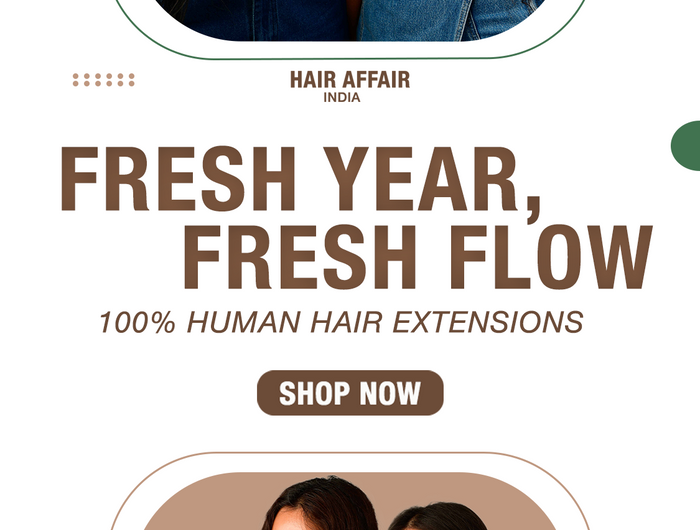This screenshot has height=530, width=700.
Task: Click the first FRESH in the top headline line
Action: [x=178, y=179]
